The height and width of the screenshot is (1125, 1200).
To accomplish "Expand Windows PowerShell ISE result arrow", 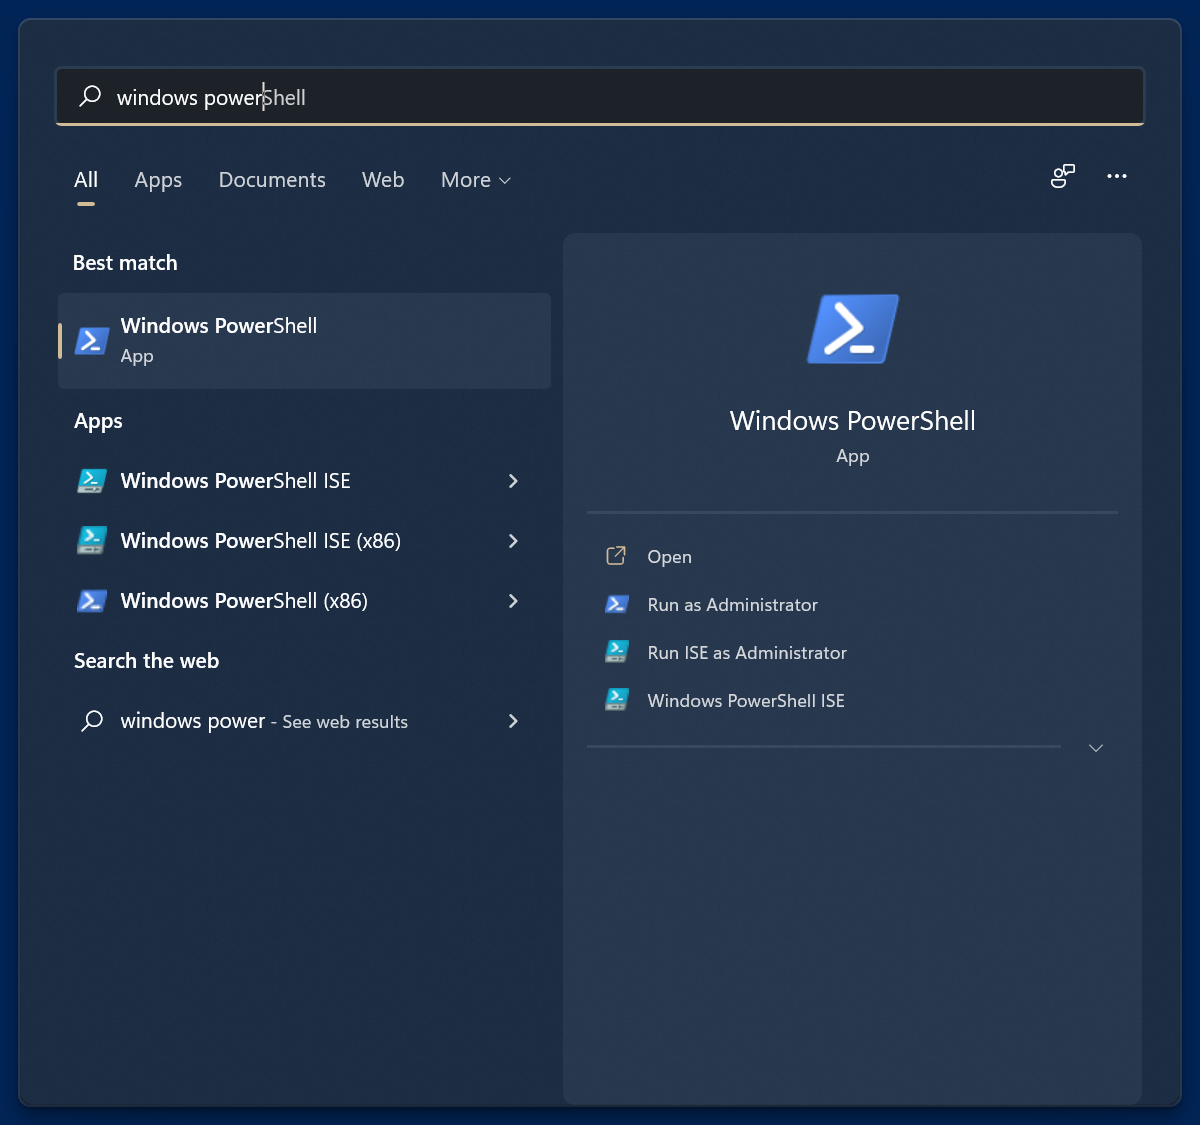I will point(513,481).
